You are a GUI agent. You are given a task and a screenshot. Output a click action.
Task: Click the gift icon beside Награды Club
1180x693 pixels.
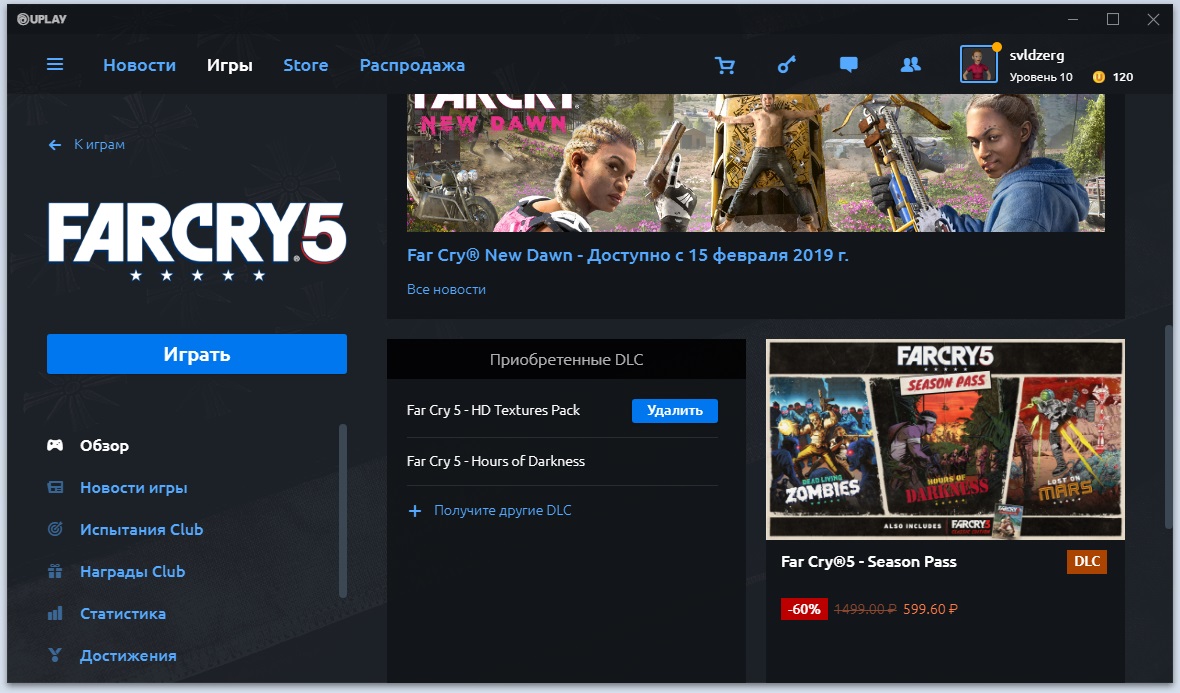coord(55,571)
